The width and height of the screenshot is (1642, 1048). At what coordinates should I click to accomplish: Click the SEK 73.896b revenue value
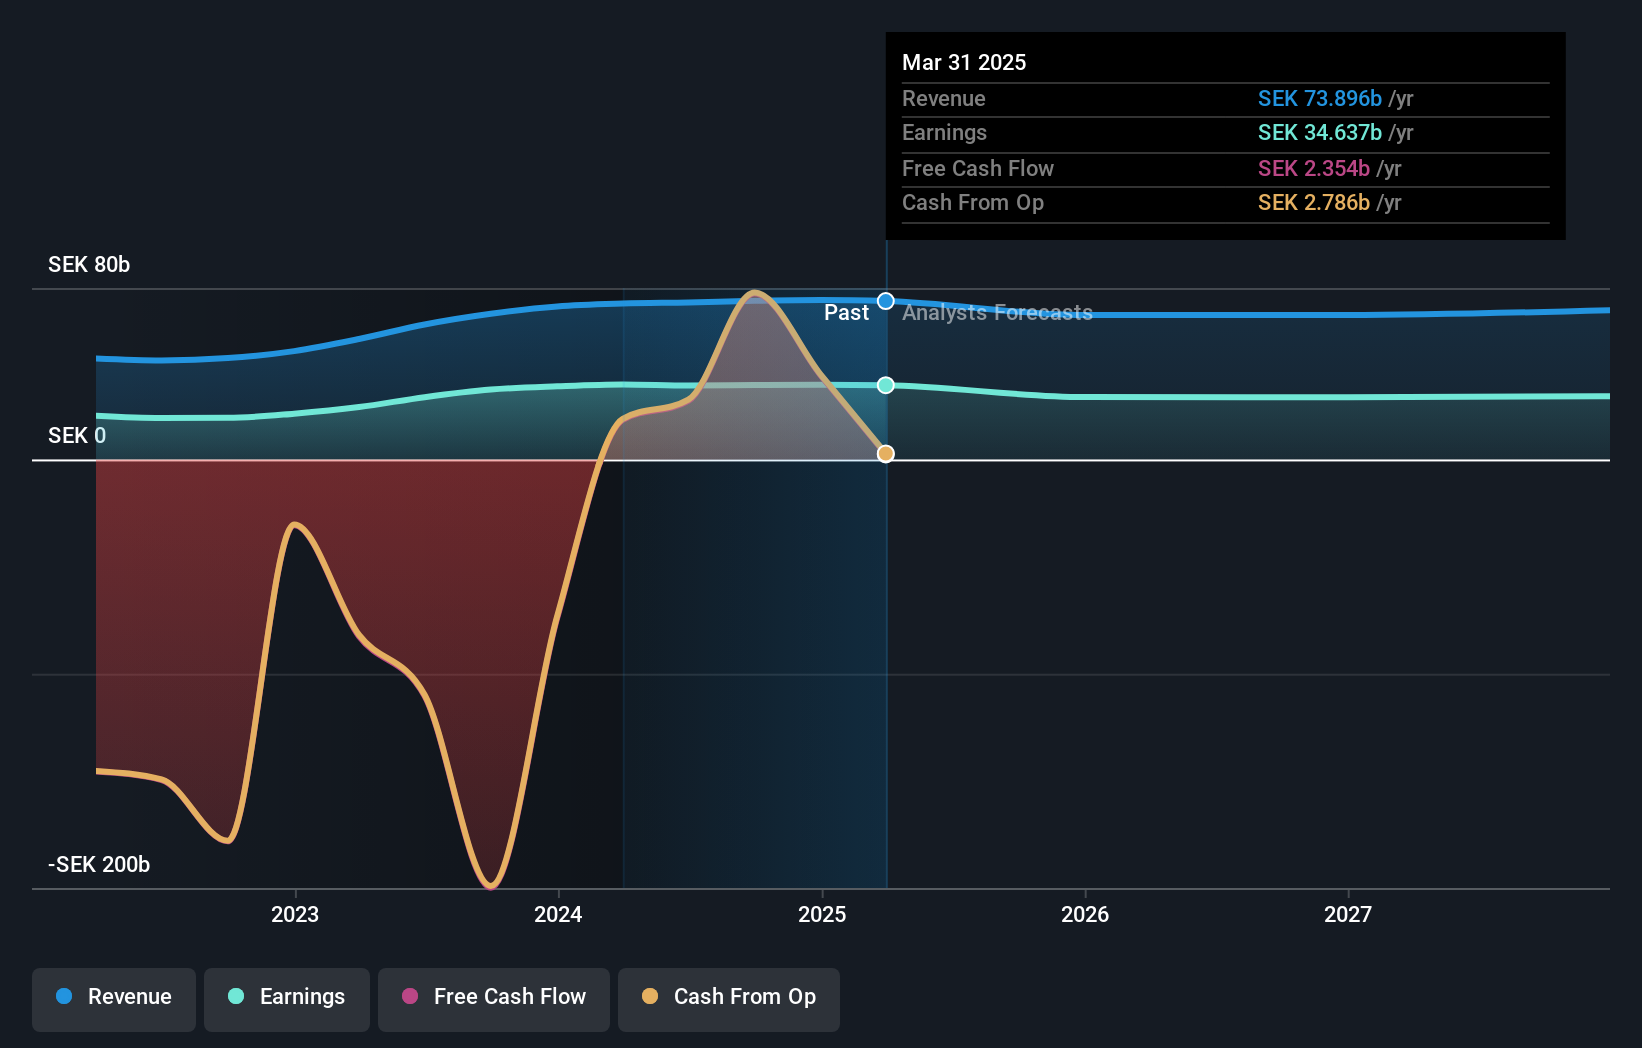click(1320, 98)
